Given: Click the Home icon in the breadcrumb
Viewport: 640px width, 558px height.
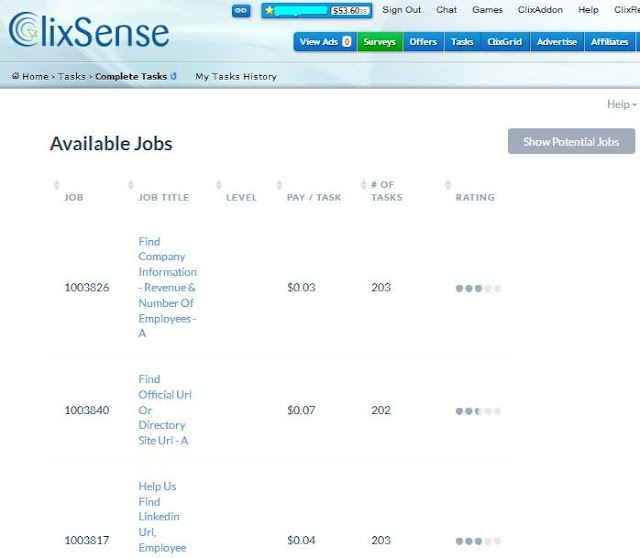Looking at the screenshot, I should point(16,76).
